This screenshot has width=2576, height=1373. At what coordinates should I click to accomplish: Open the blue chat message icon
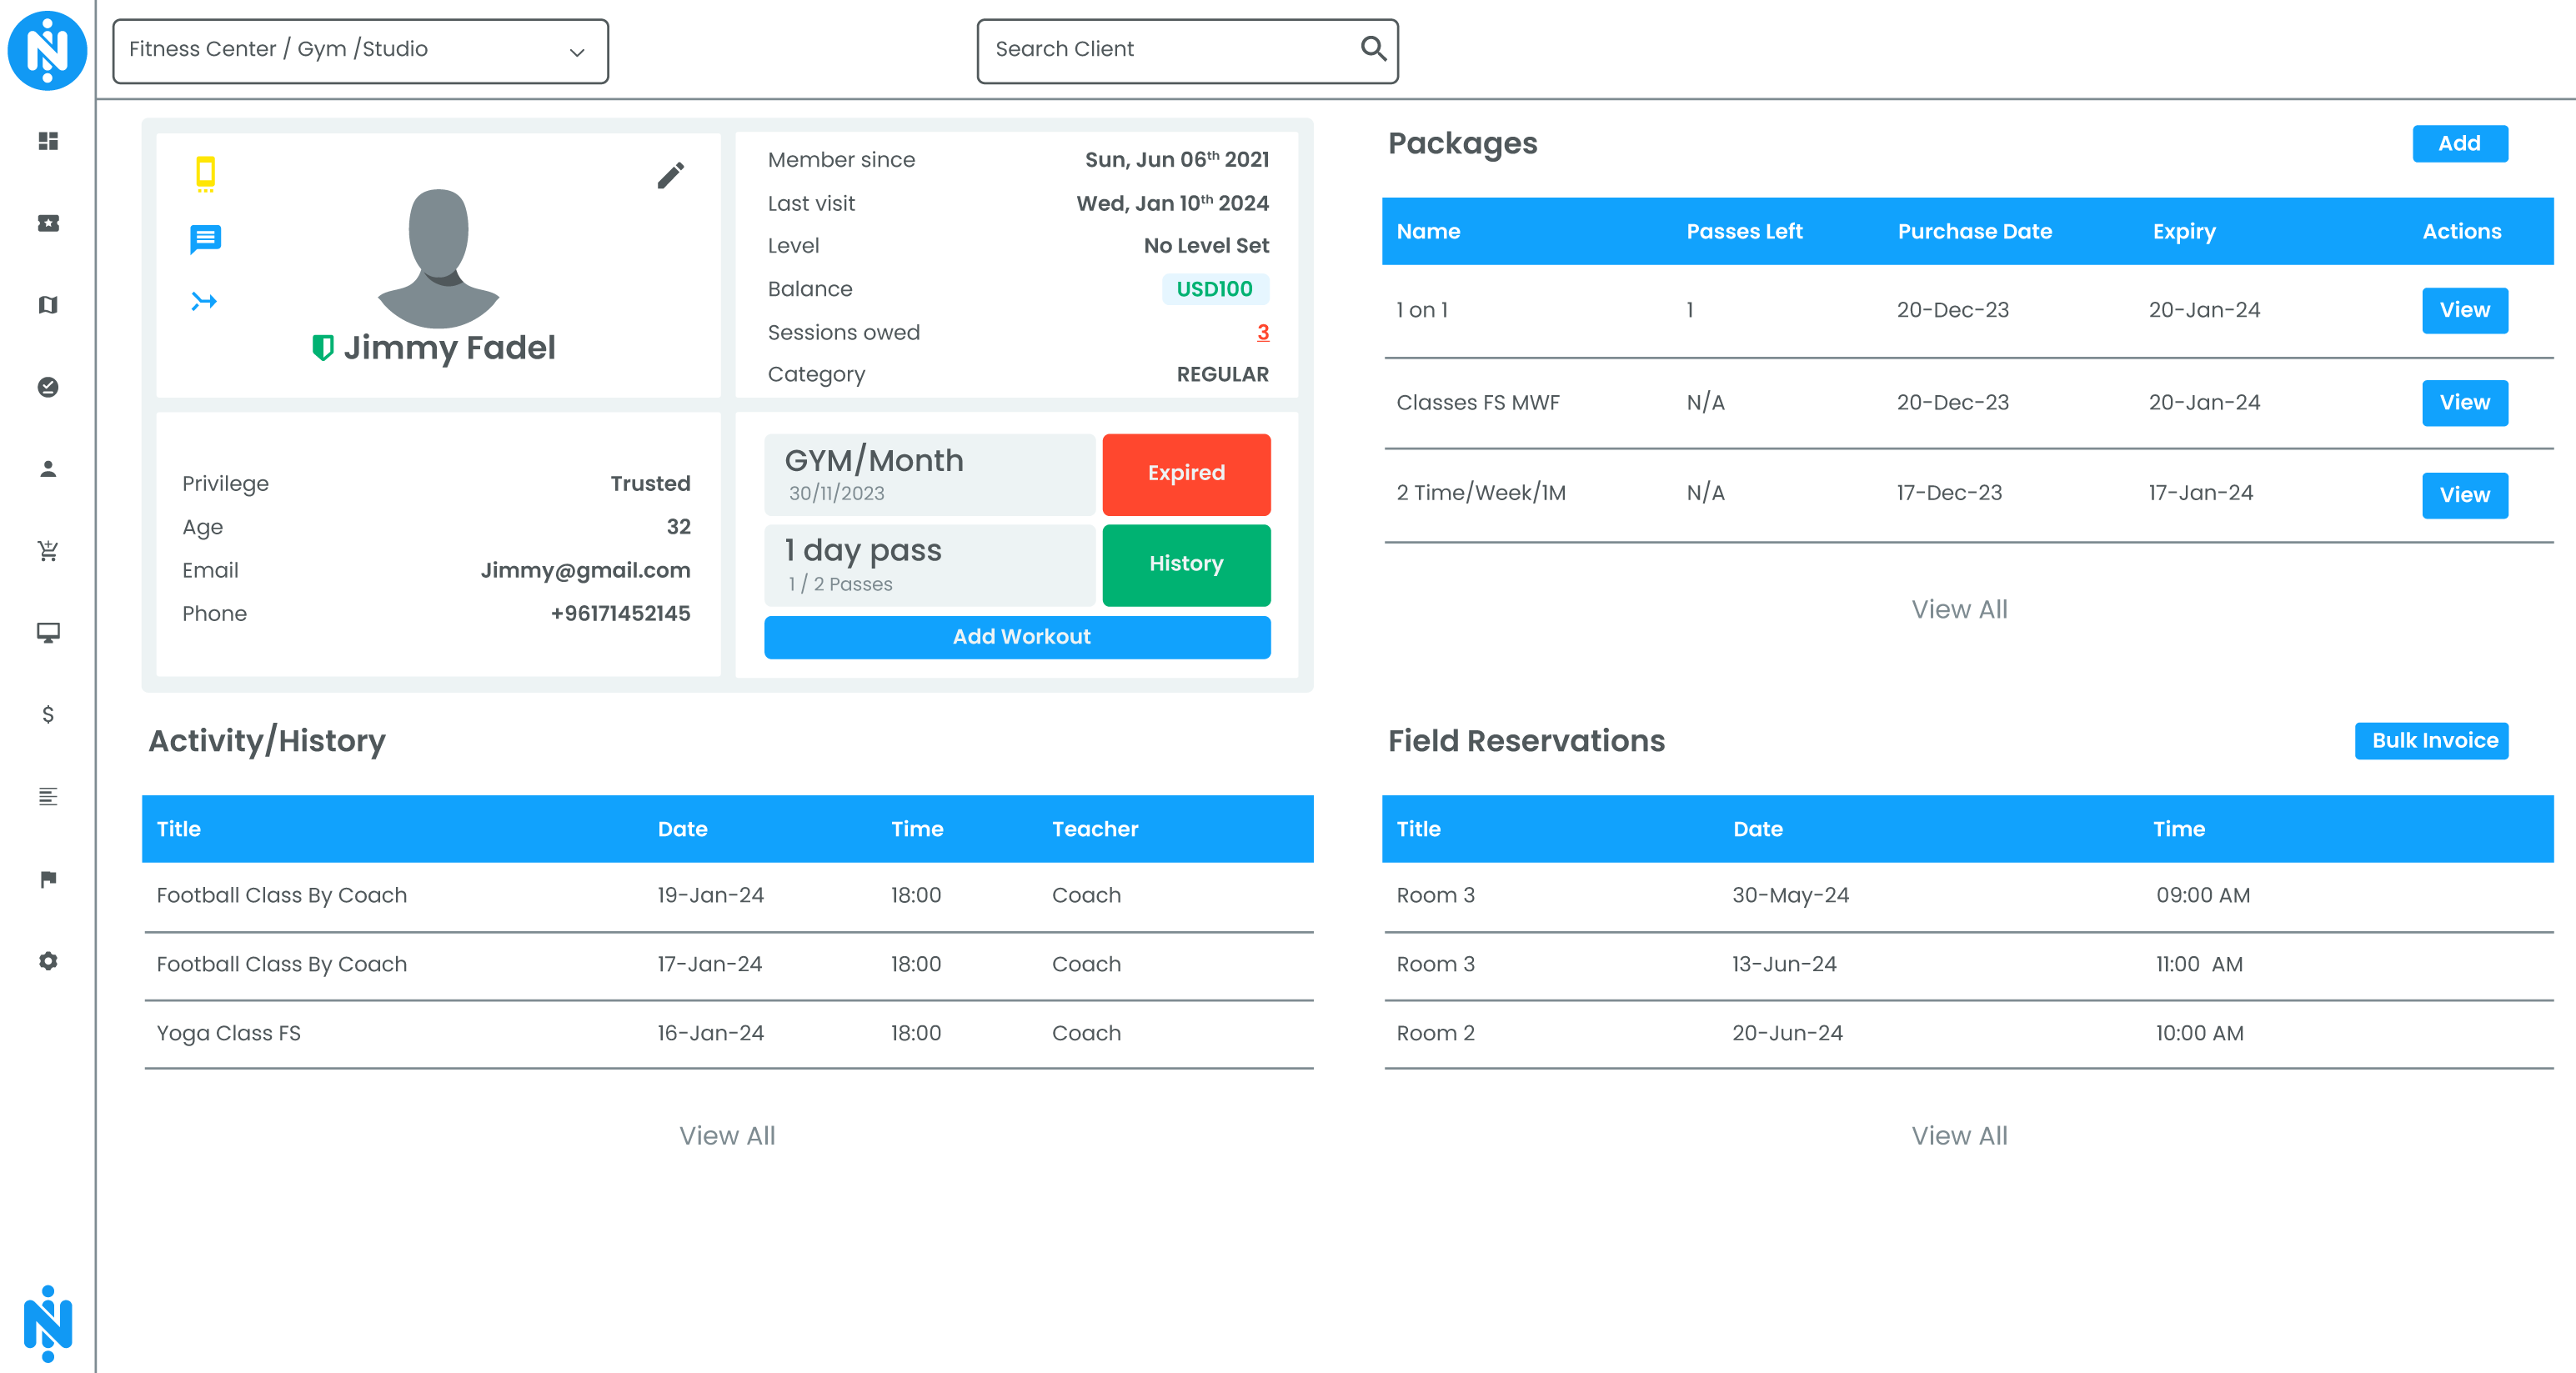205,239
